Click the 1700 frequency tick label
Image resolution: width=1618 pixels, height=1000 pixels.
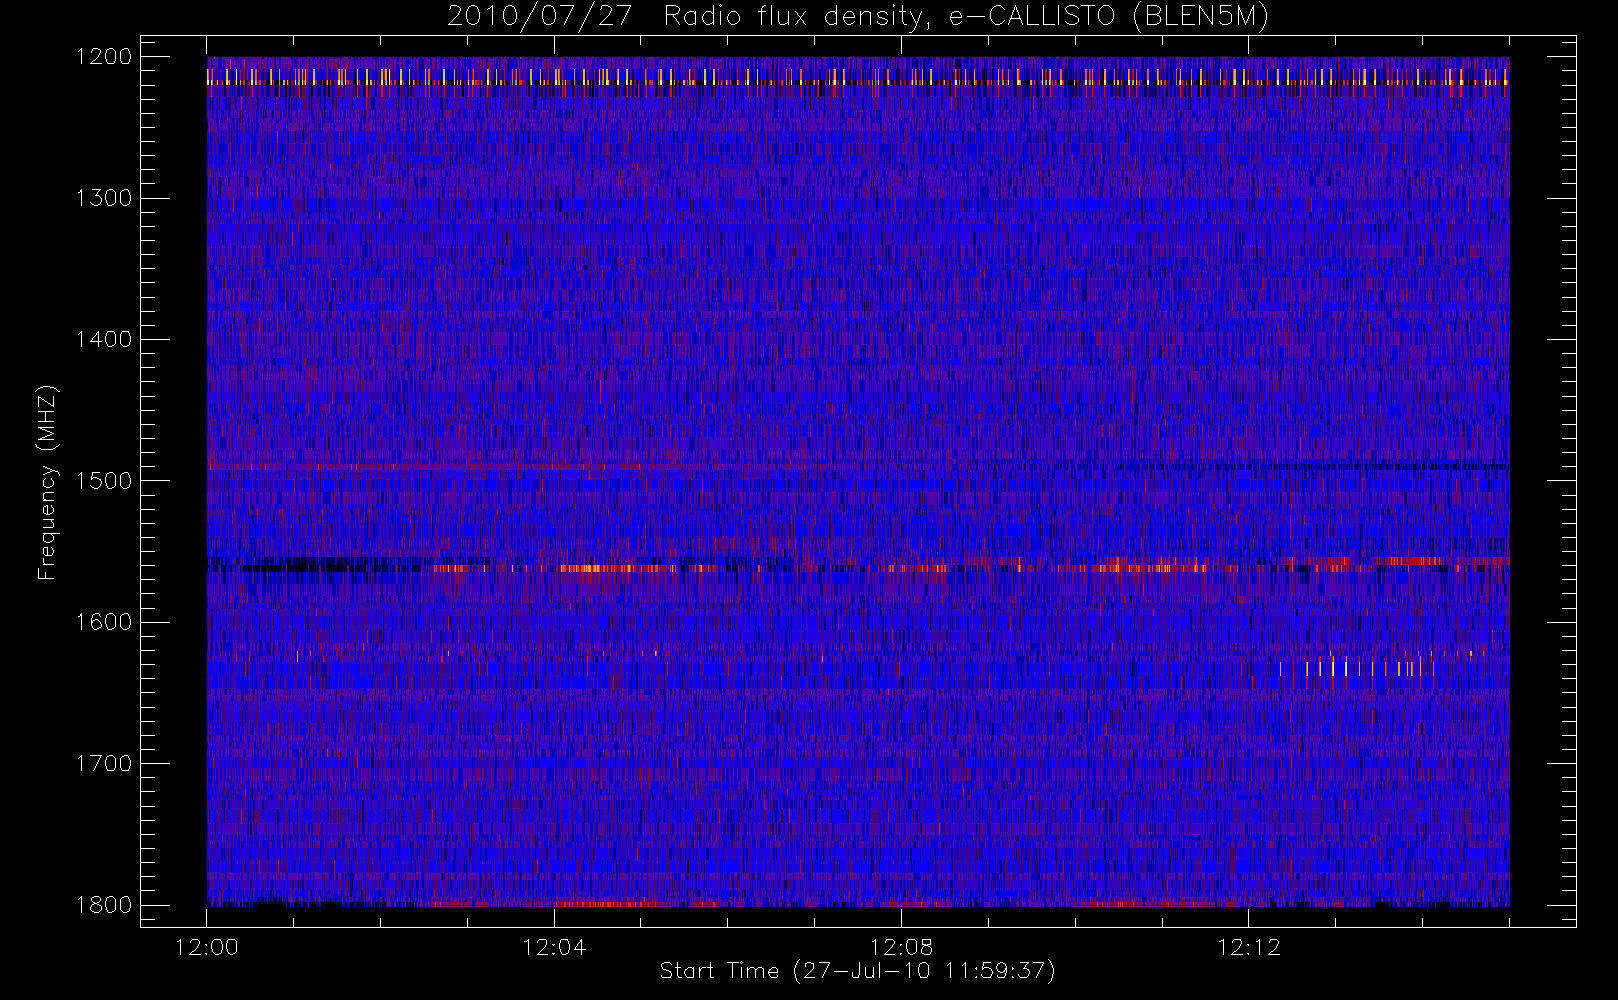104,764
